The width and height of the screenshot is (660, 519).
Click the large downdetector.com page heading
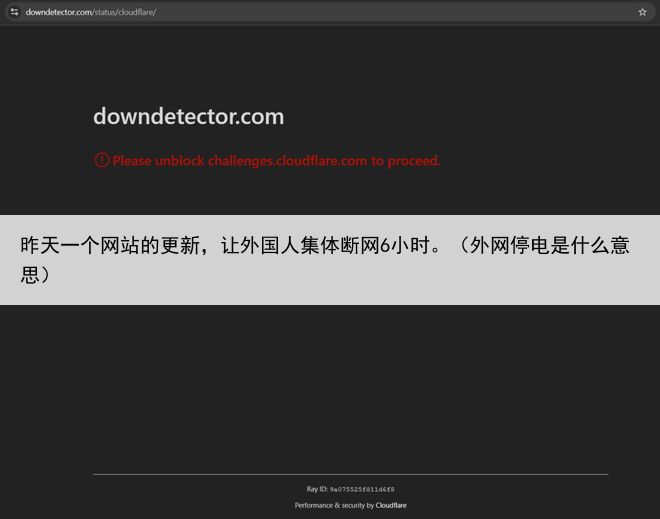point(188,116)
